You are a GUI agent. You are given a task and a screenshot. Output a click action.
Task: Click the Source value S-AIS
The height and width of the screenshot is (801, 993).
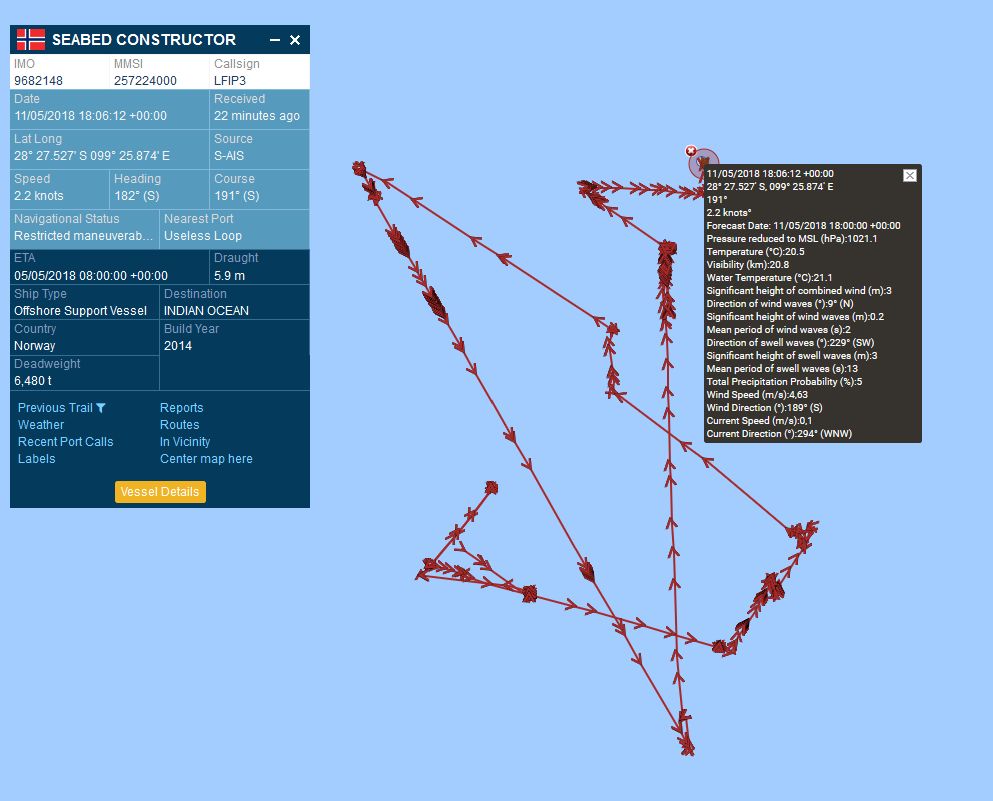click(229, 156)
